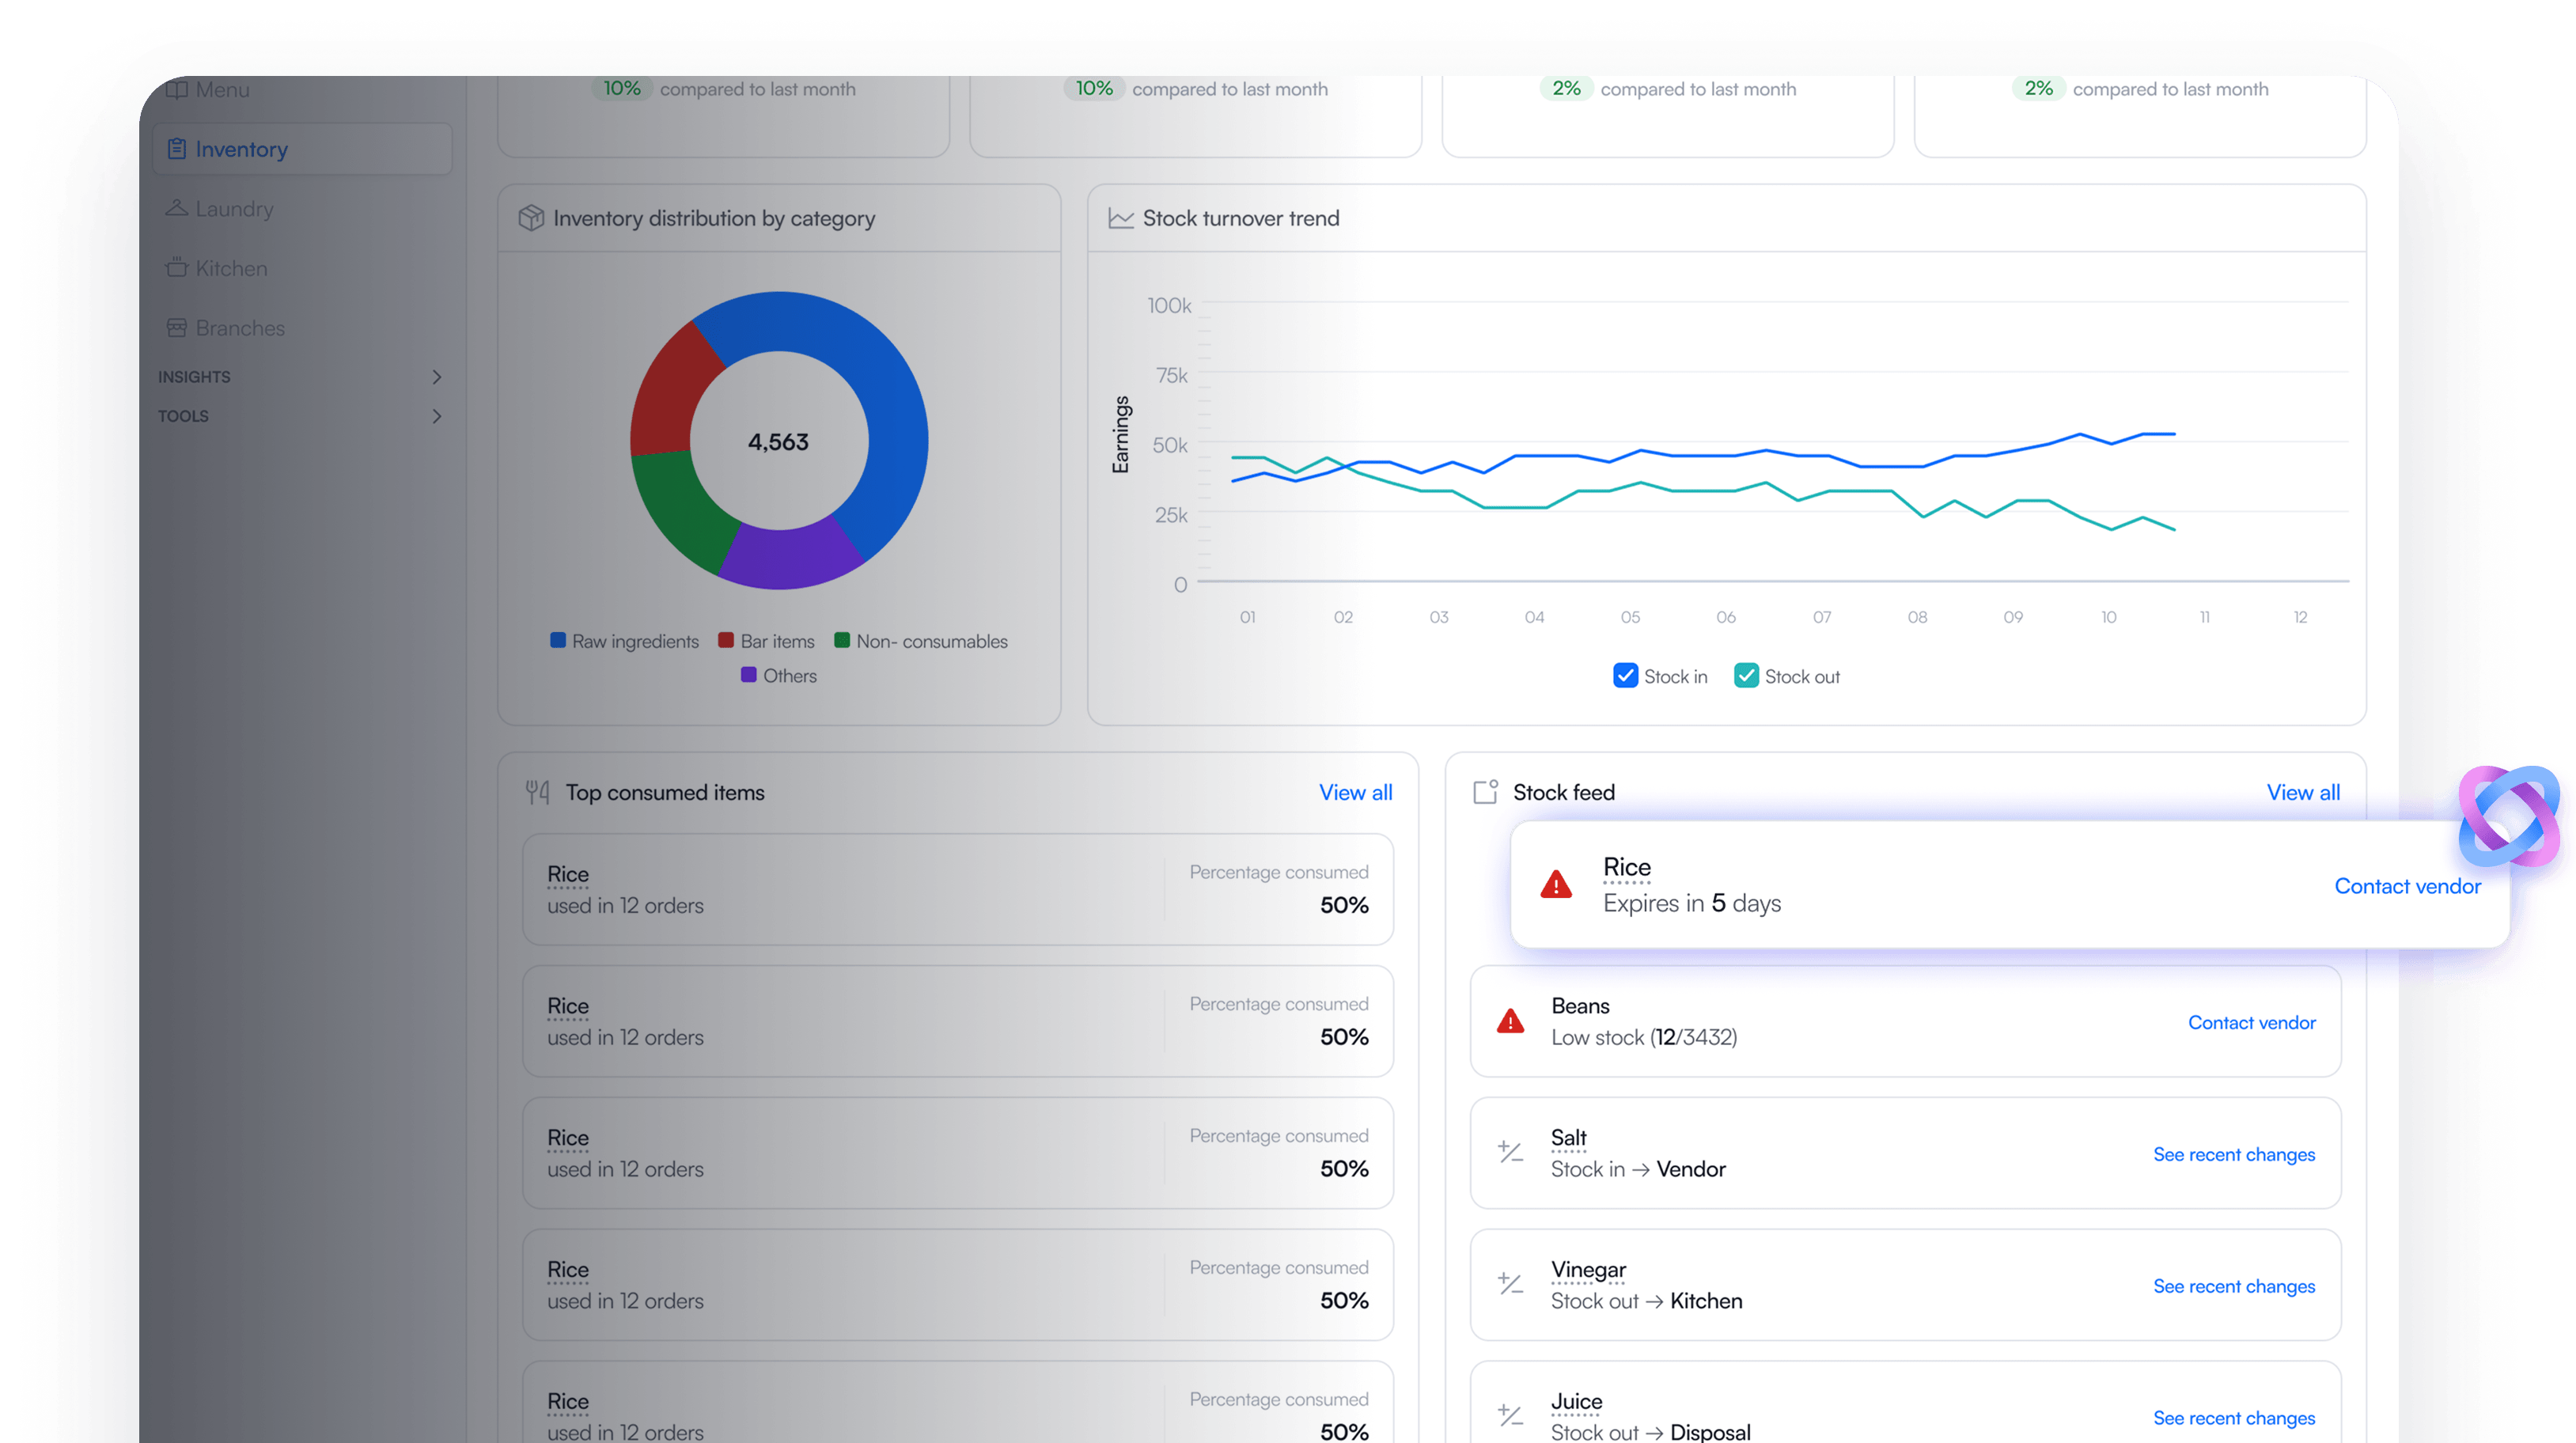Uncheck the Stock out checkbox
Screen dimensions: 2576x1443
click(1746, 676)
